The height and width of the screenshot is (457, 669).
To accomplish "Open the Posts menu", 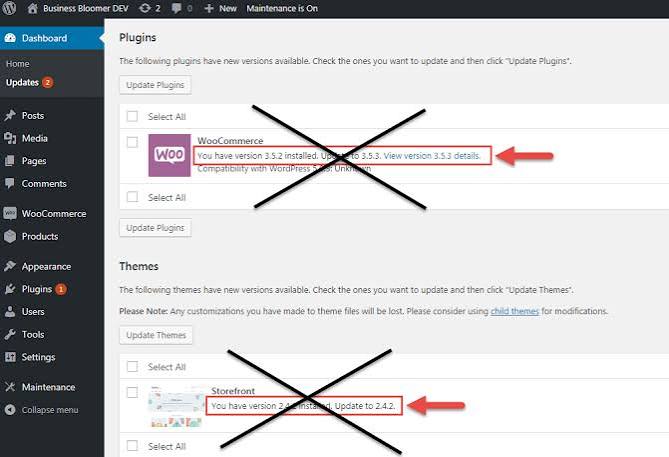I will click(x=33, y=115).
